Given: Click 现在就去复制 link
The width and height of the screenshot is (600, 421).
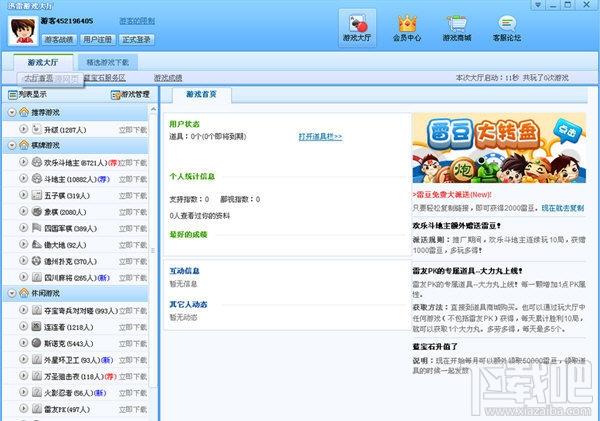Looking at the screenshot, I should tap(562, 208).
